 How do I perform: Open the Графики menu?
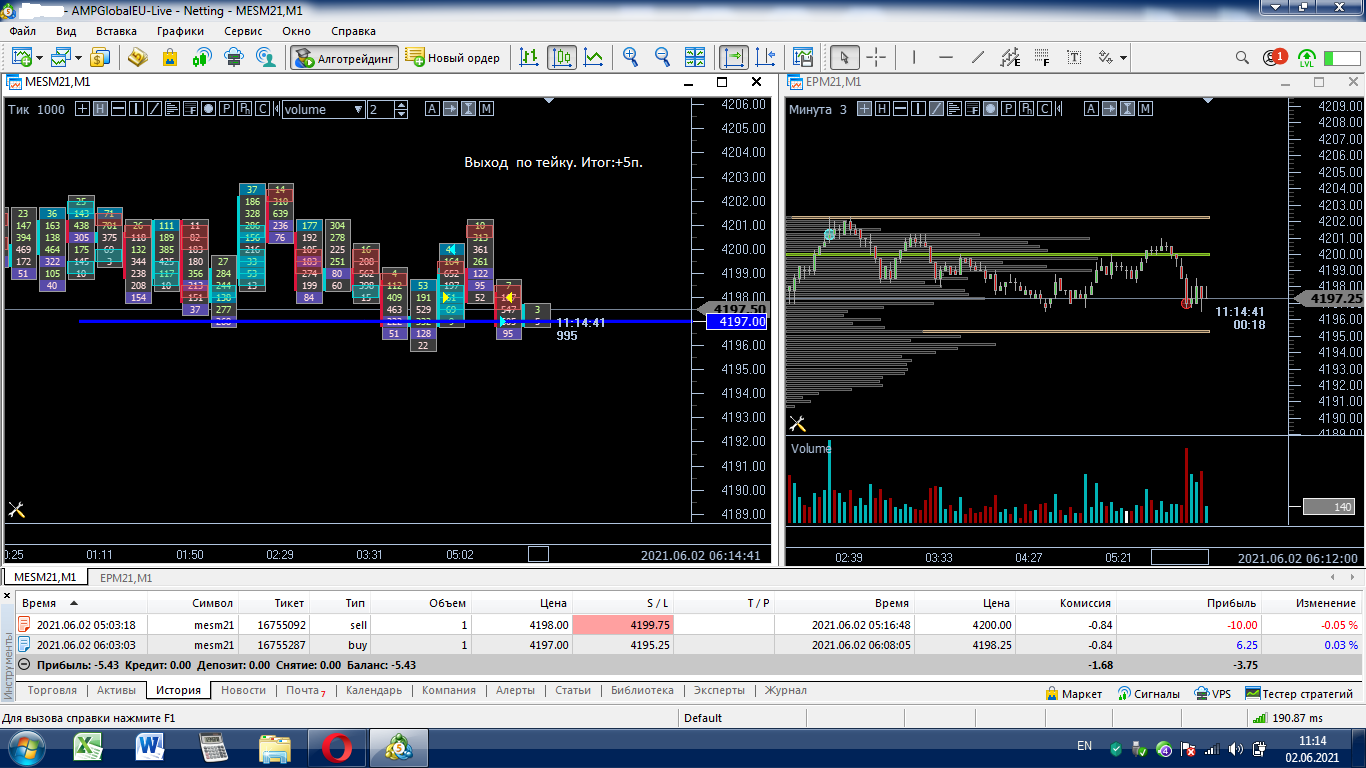[180, 31]
